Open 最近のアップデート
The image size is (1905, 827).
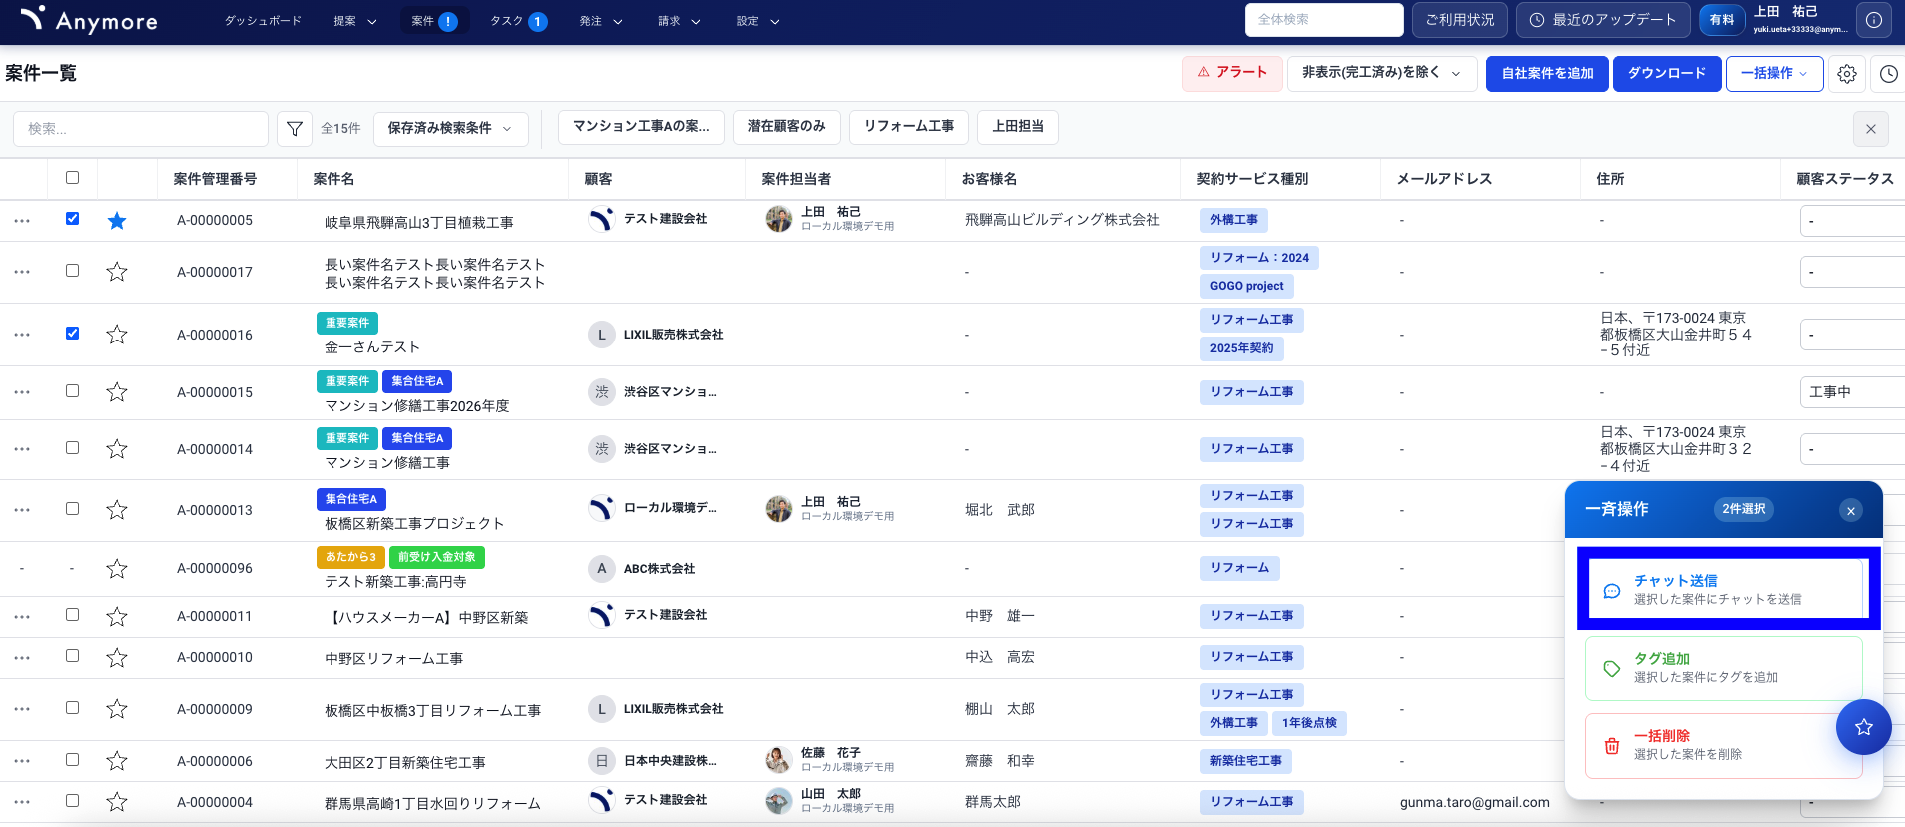[1603, 20]
